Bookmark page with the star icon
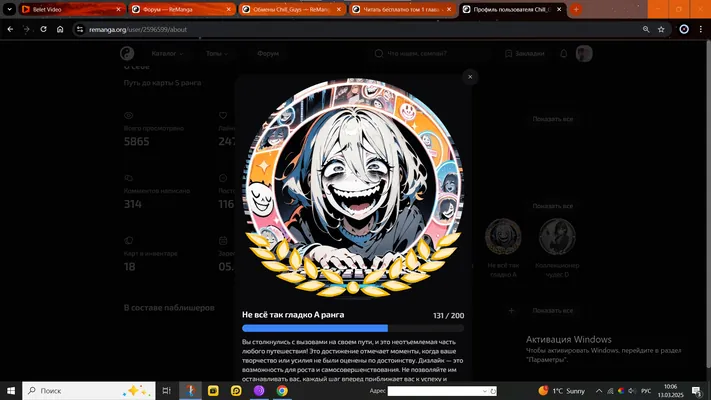This screenshot has height=400, width=711. pyautogui.click(x=661, y=29)
